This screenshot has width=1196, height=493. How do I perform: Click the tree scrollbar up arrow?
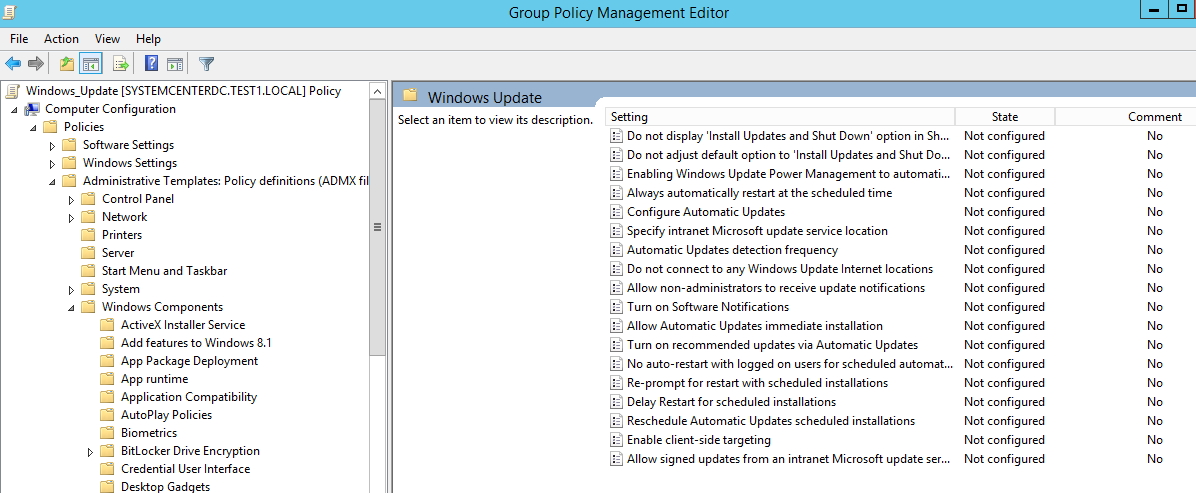[377, 91]
